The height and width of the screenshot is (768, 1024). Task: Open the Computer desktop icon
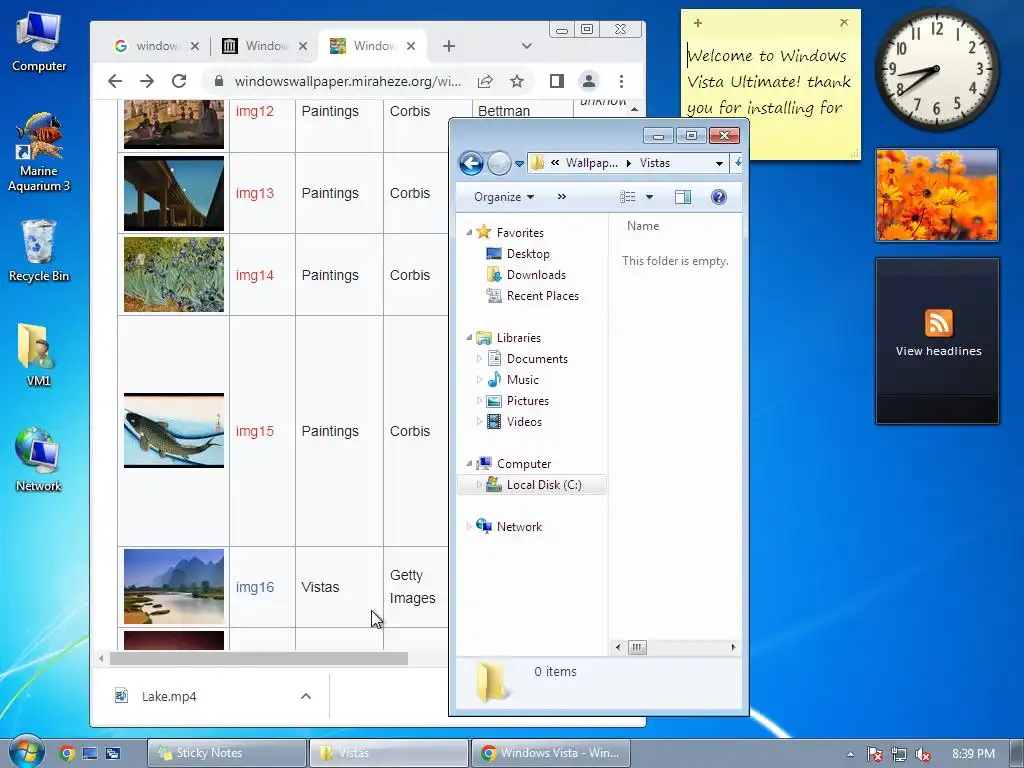click(39, 42)
